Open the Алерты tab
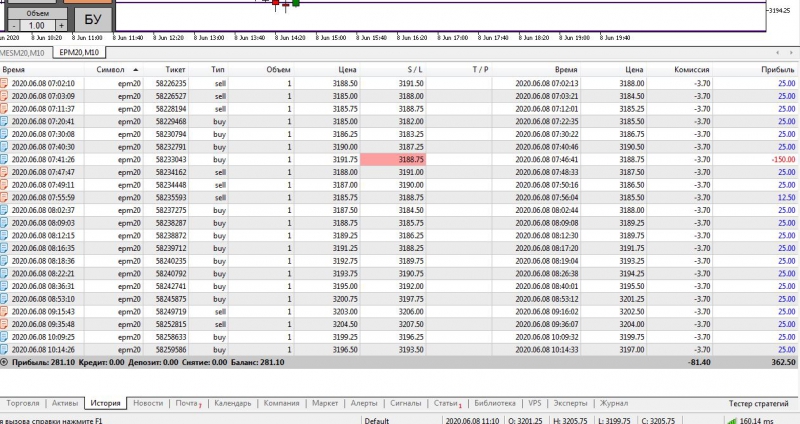 tap(364, 403)
